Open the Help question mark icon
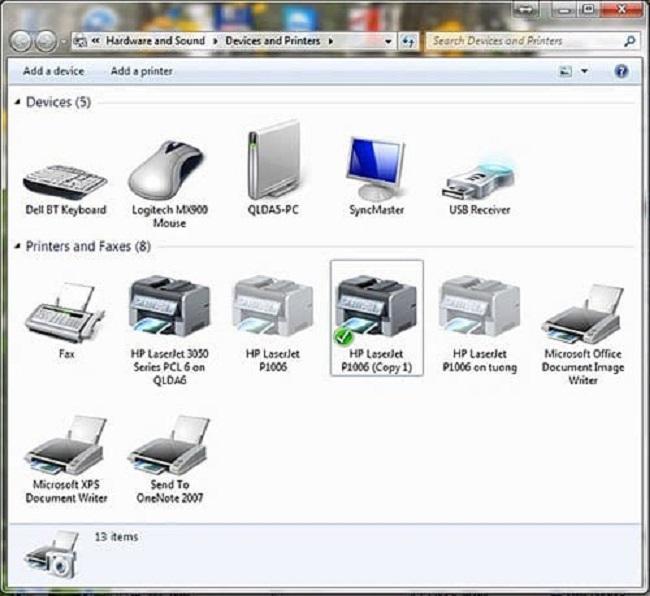650x596 pixels. pos(621,71)
